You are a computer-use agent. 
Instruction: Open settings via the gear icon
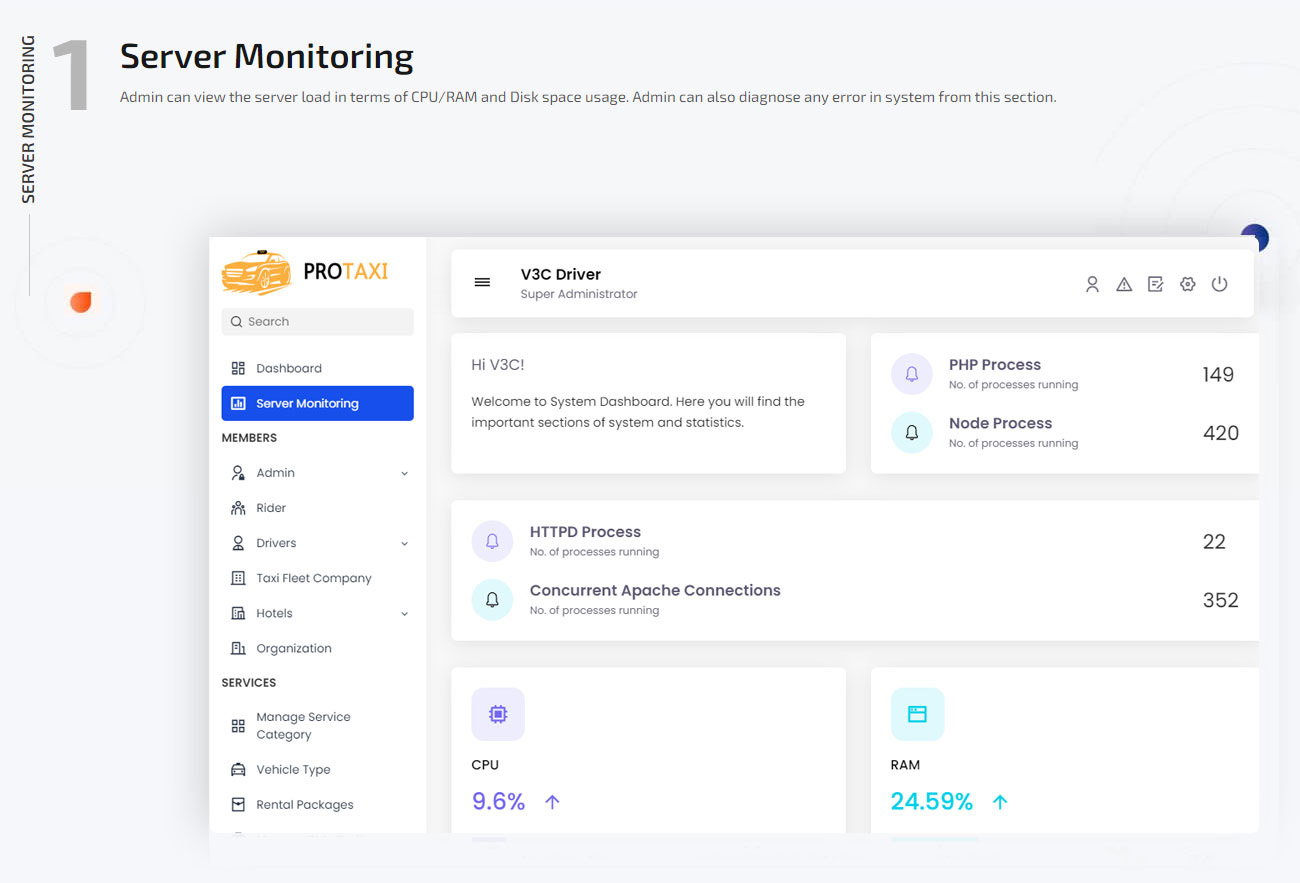1187,284
